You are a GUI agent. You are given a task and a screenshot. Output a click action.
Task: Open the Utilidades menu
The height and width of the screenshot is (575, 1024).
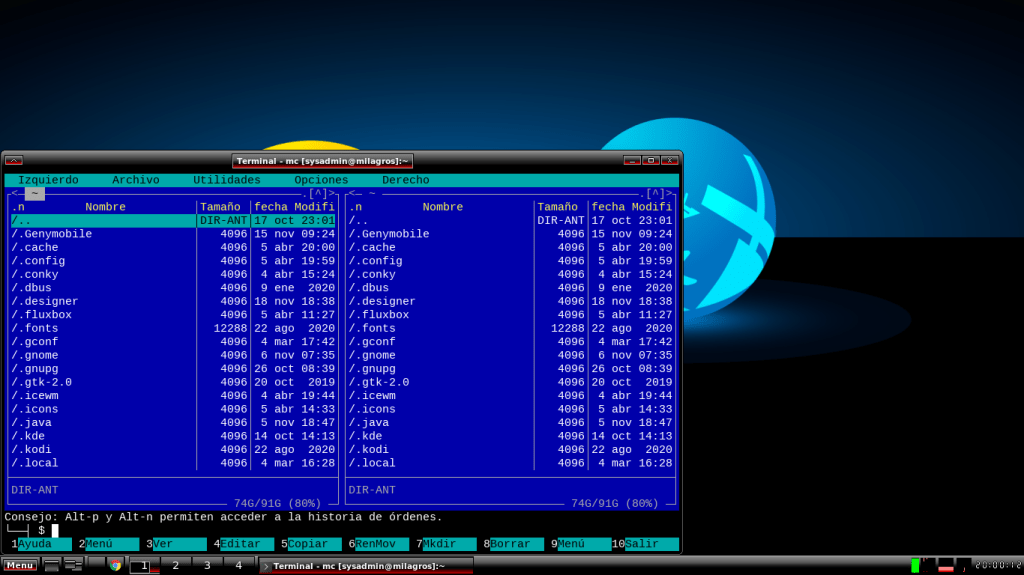coord(226,180)
